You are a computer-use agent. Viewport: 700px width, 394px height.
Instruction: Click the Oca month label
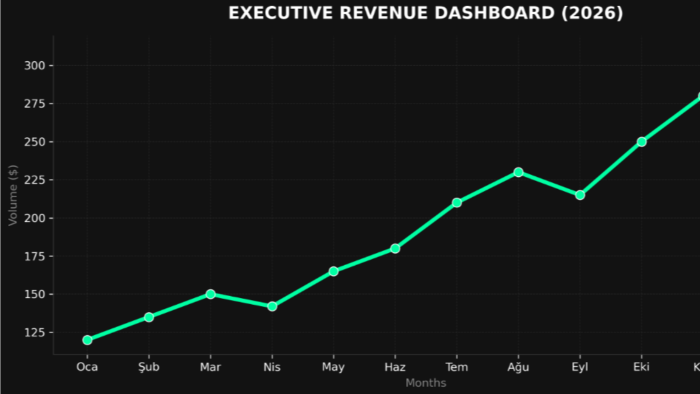point(87,367)
